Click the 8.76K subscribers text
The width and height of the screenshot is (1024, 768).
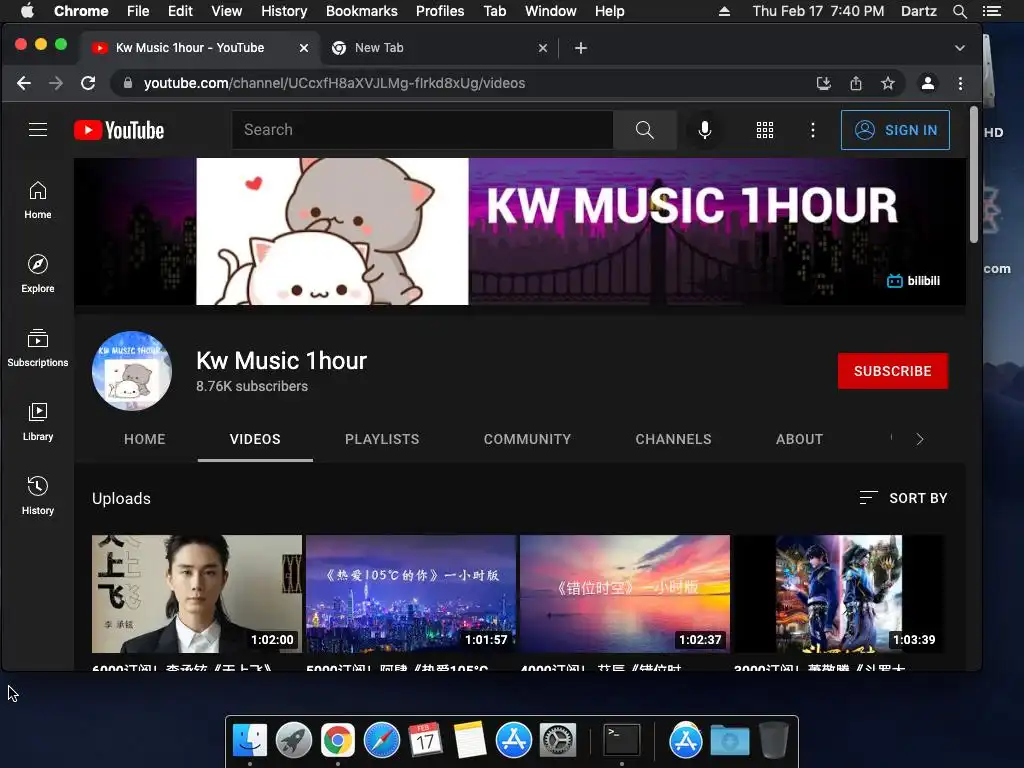pos(252,387)
